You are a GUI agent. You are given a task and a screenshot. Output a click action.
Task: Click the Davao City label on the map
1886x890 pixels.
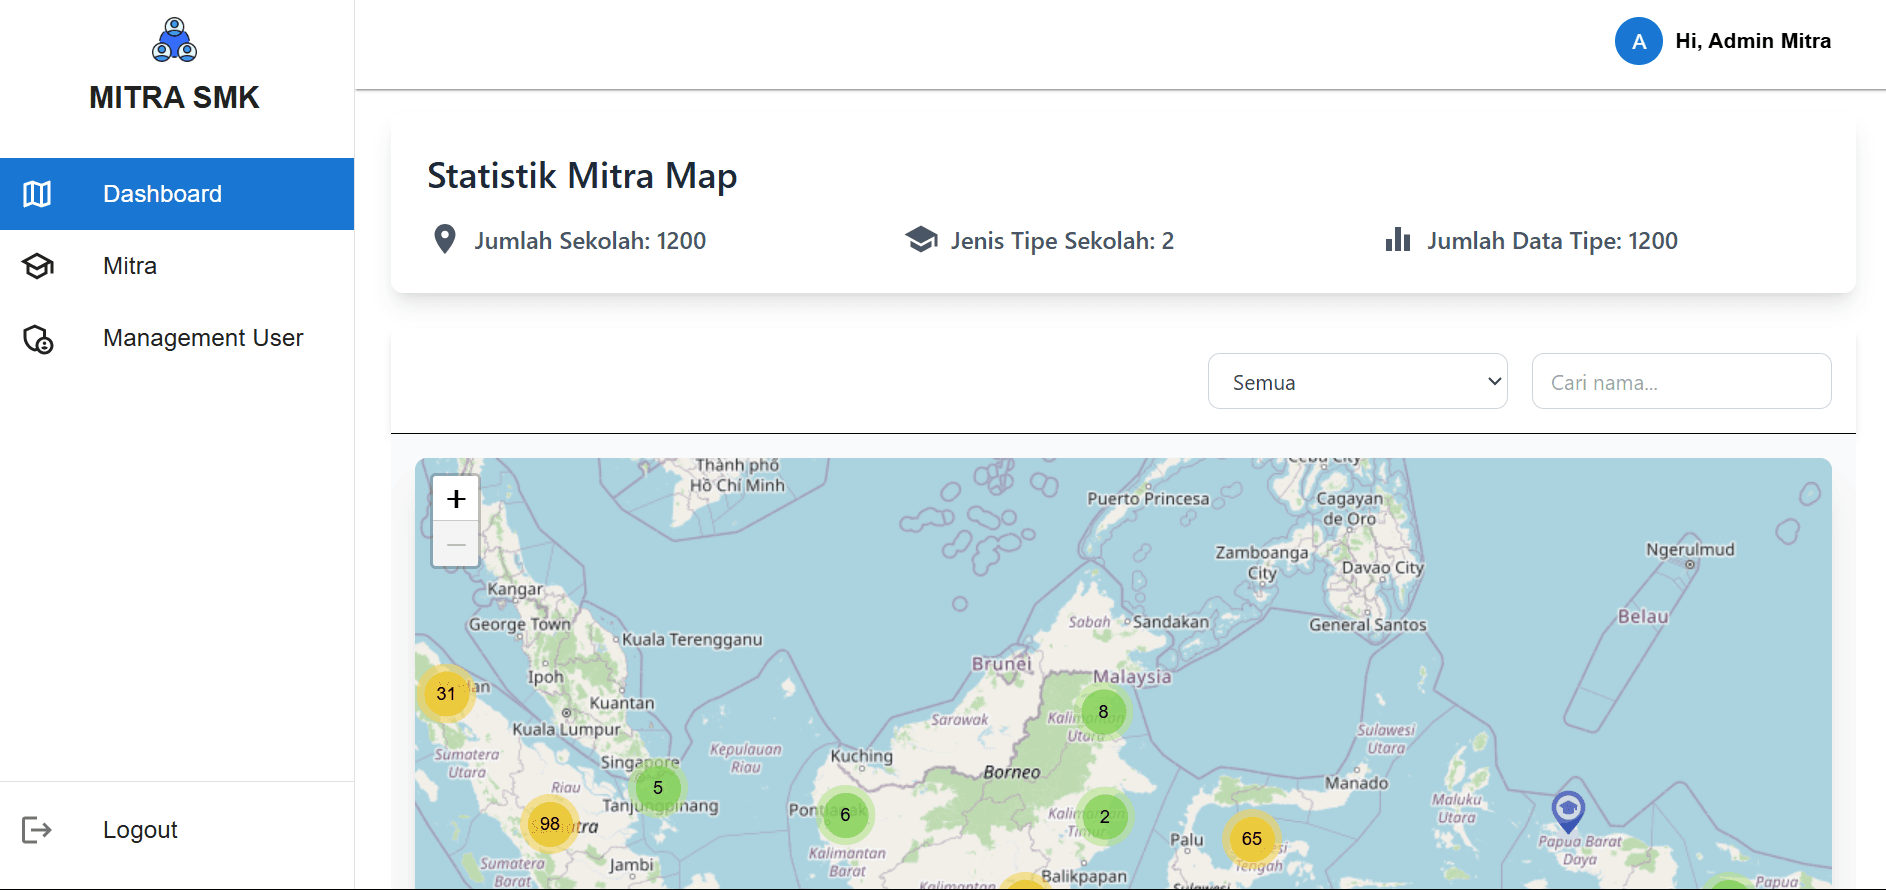(1382, 567)
